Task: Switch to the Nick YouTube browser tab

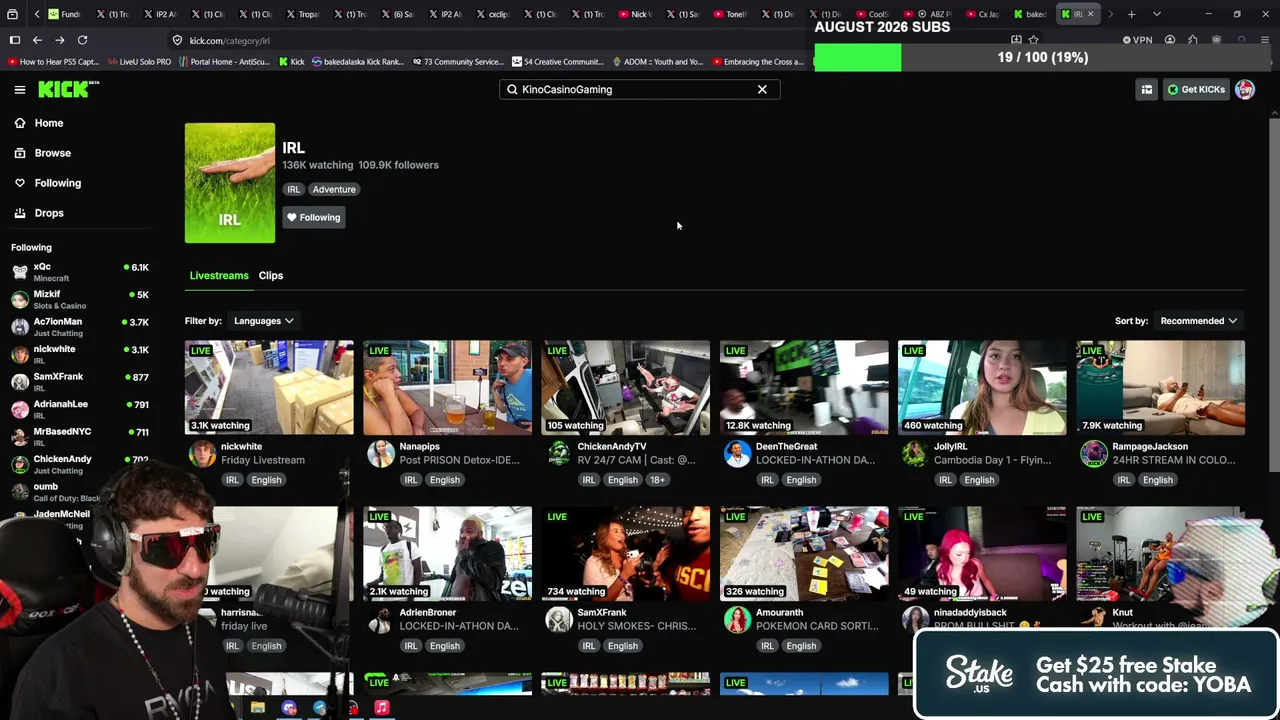Action: 636,14
